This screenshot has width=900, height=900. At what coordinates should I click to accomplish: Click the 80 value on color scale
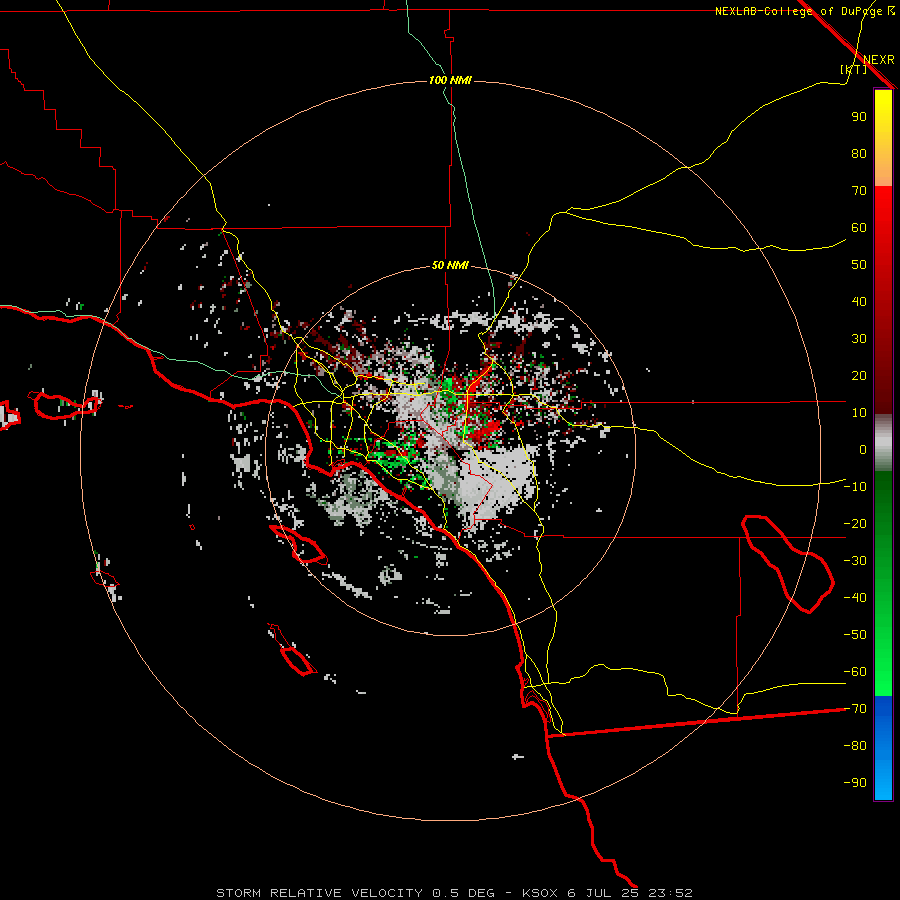click(x=859, y=153)
